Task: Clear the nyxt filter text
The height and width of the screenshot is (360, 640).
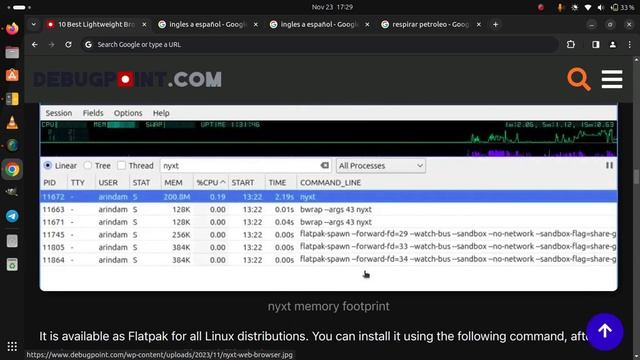Action: click(324, 165)
